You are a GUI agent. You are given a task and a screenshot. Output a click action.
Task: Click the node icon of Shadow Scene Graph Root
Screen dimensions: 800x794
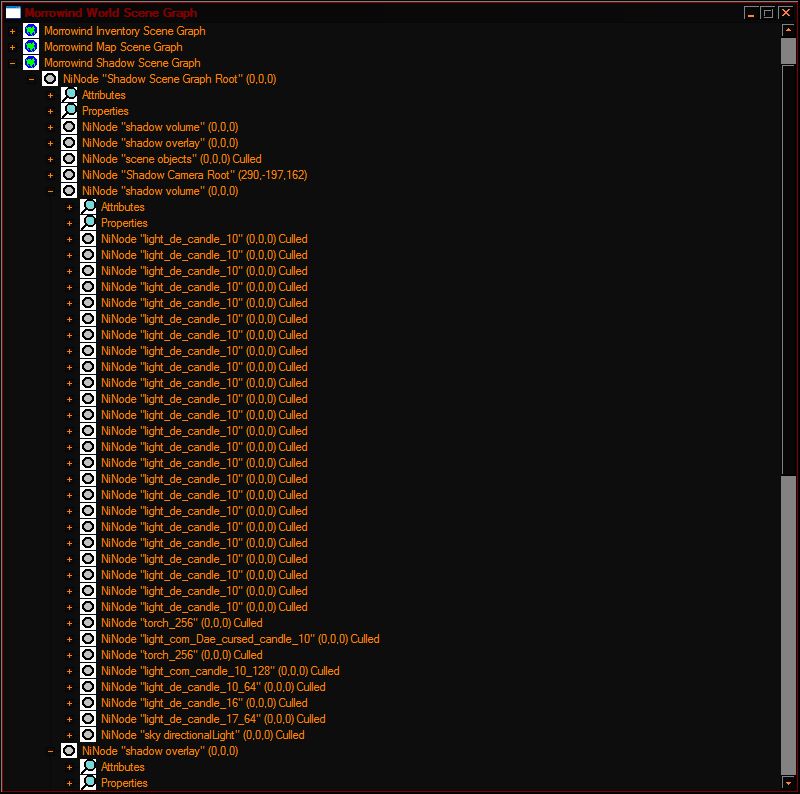(x=50, y=79)
